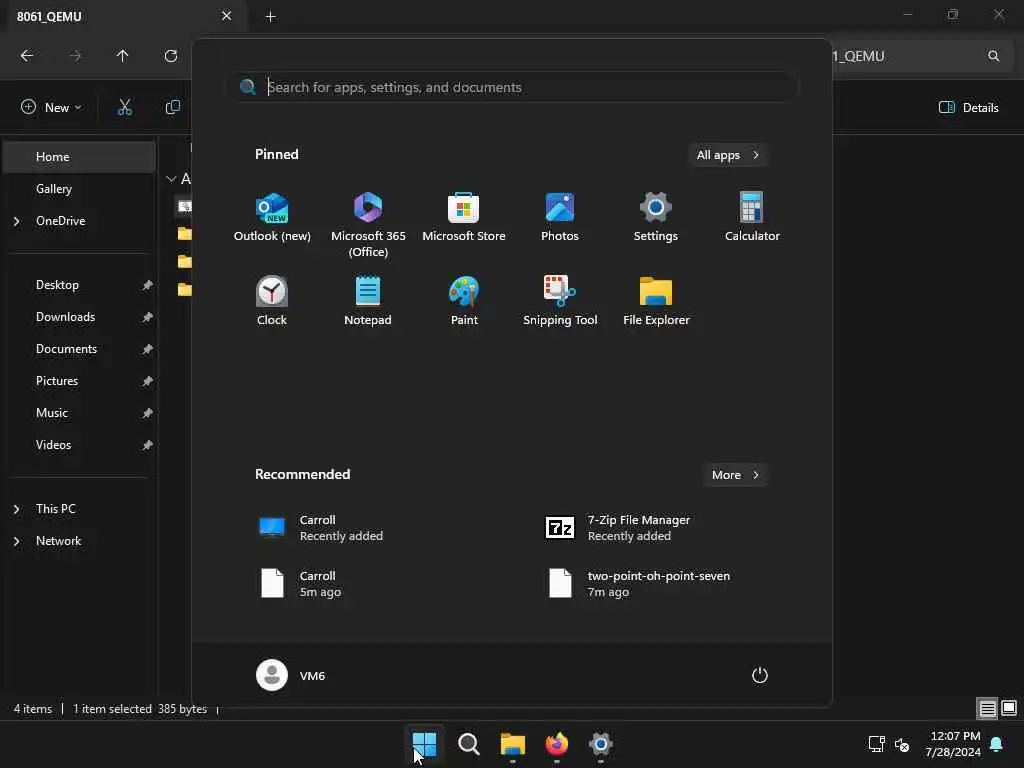Click the Windows Start button on taskbar
The width and height of the screenshot is (1024, 768).
(x=424, y=744)
